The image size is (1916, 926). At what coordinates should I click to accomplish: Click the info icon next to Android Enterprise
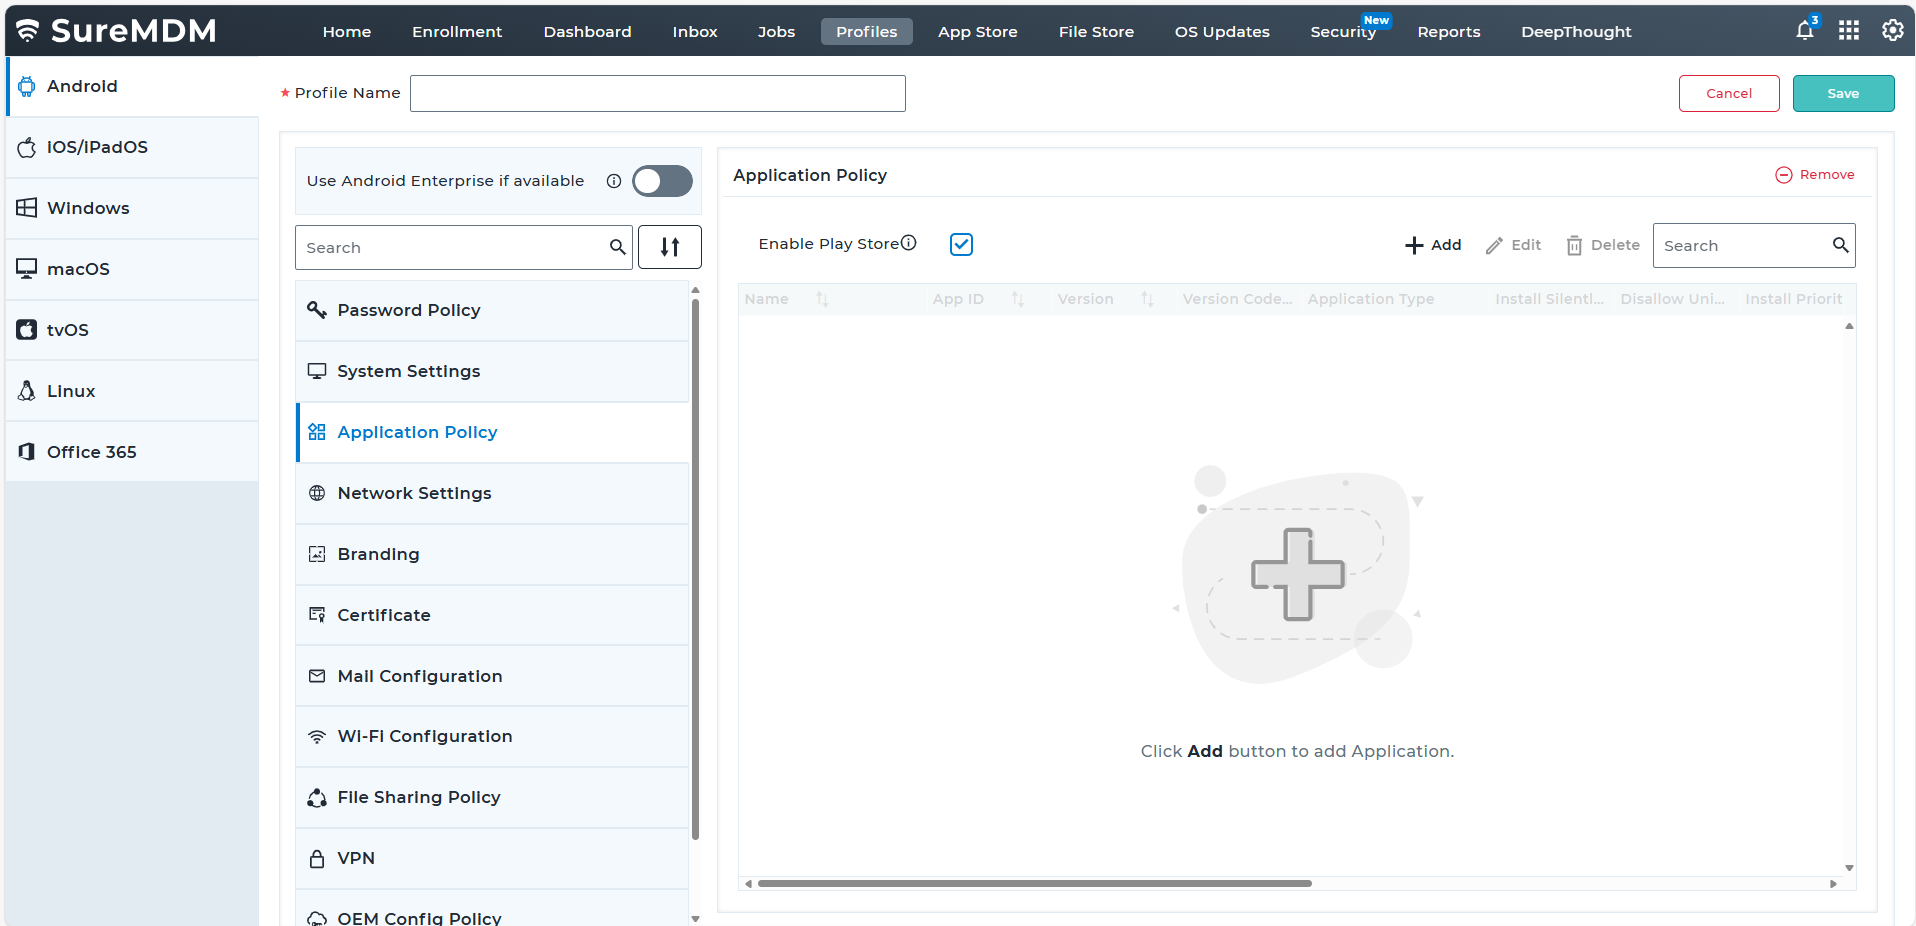click(x=614, y=181)
